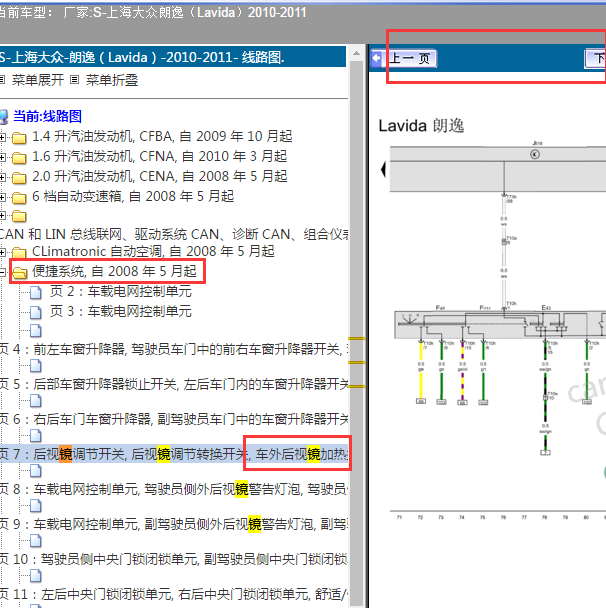Click the tree panel vertical scrollbar track
Screen dimensions: 606x608
pos(357,333)
